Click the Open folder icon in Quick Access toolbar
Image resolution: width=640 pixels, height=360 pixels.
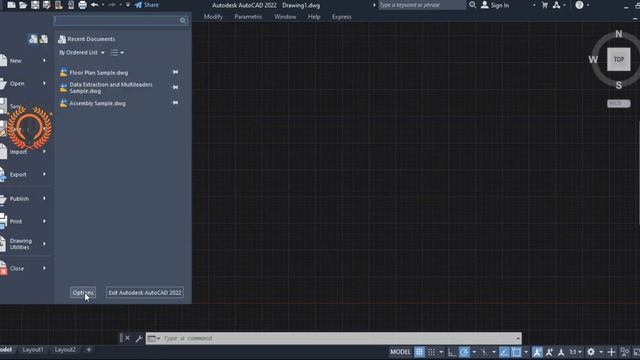[23, 5]
